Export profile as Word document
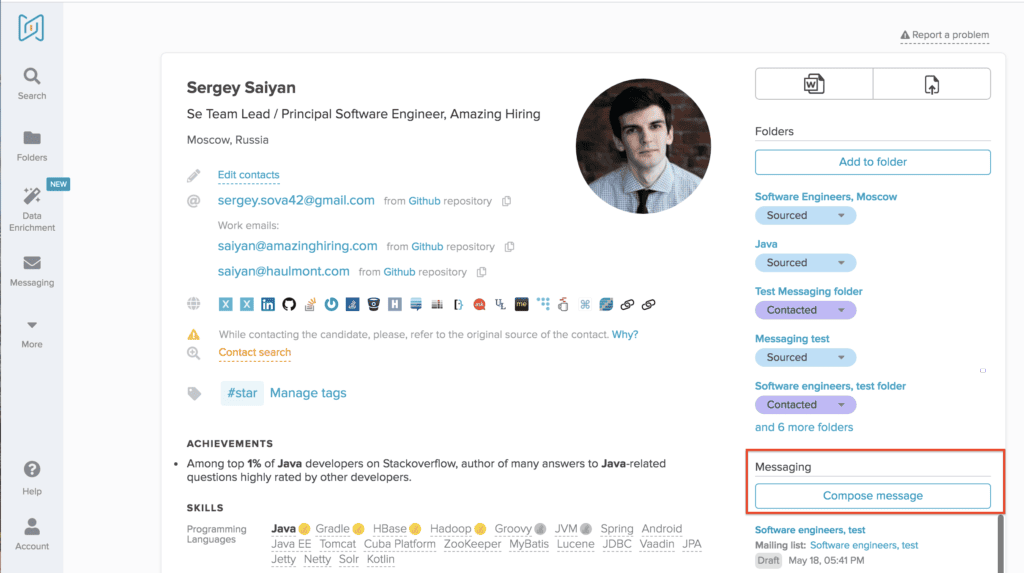Screen dimensions: 1024x573 point(814,84)
